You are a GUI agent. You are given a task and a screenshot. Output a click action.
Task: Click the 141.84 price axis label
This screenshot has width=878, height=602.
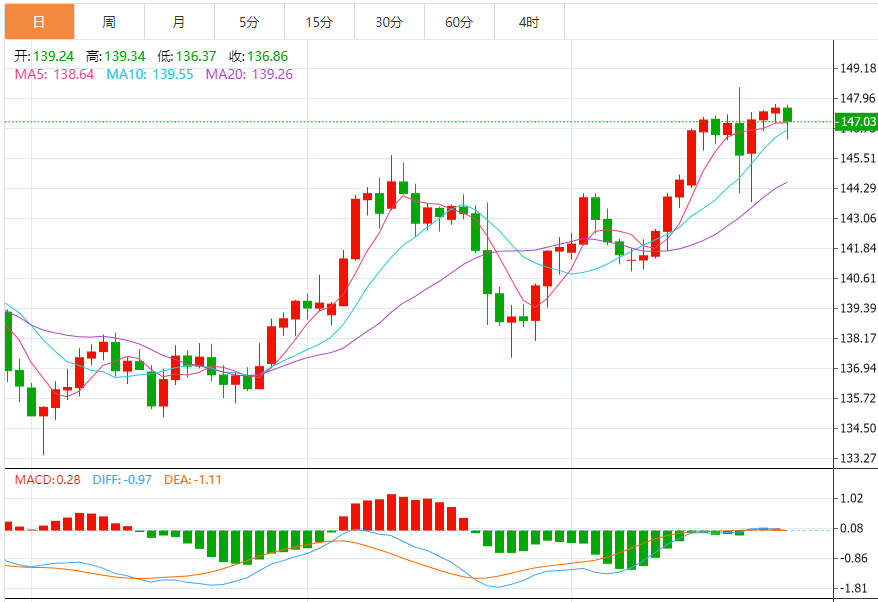point(858,248)
